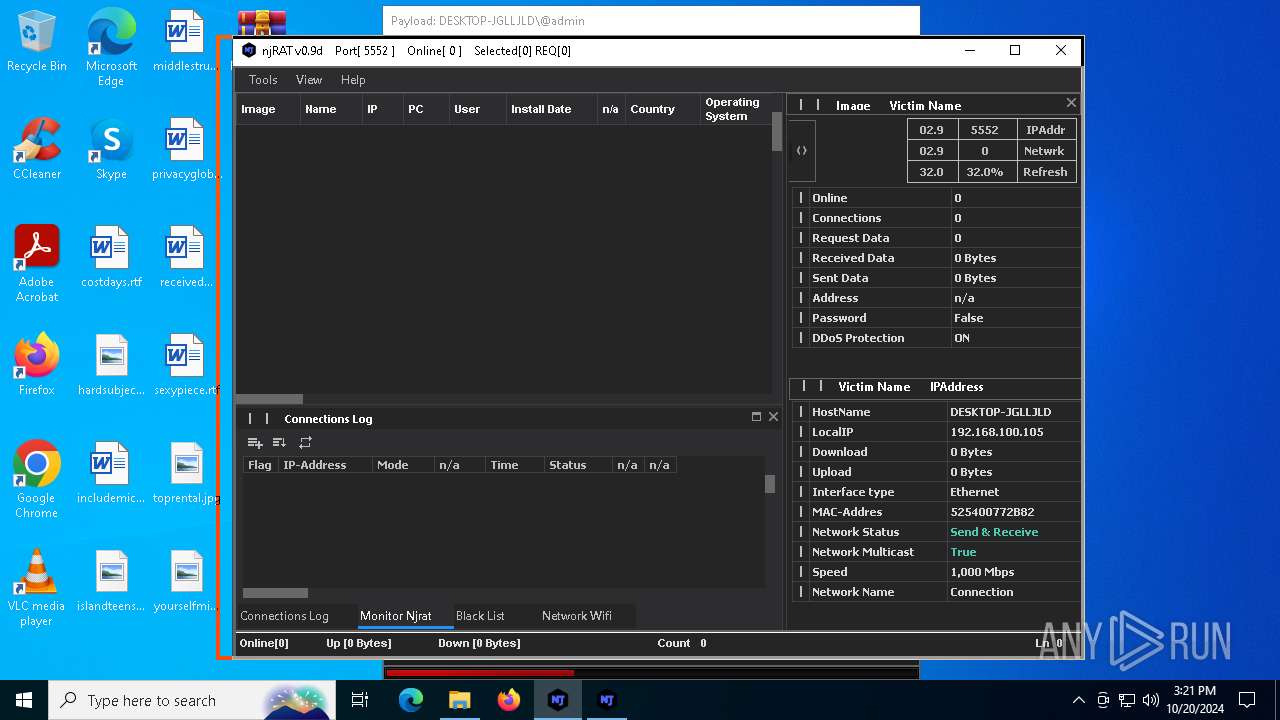Switch to the Connections Log tab
The image size is (1280, 720).
pyautogui.click(x=284, y=616)
